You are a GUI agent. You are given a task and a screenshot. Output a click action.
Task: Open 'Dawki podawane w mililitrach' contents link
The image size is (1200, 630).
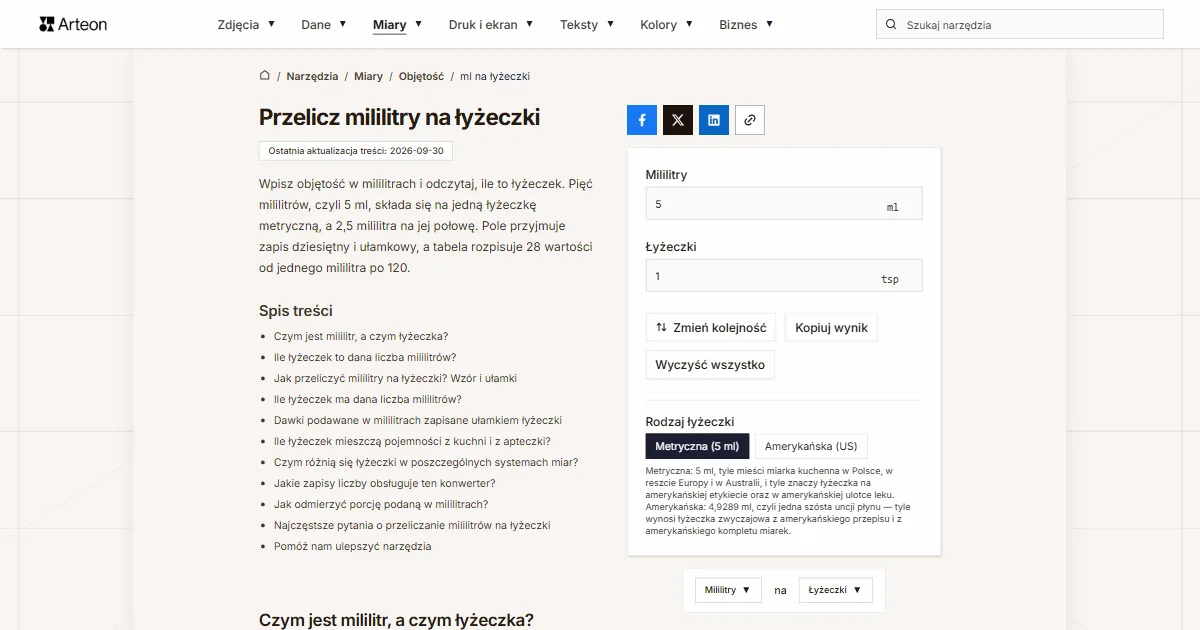pyautogui.click(x=418, y=420)
